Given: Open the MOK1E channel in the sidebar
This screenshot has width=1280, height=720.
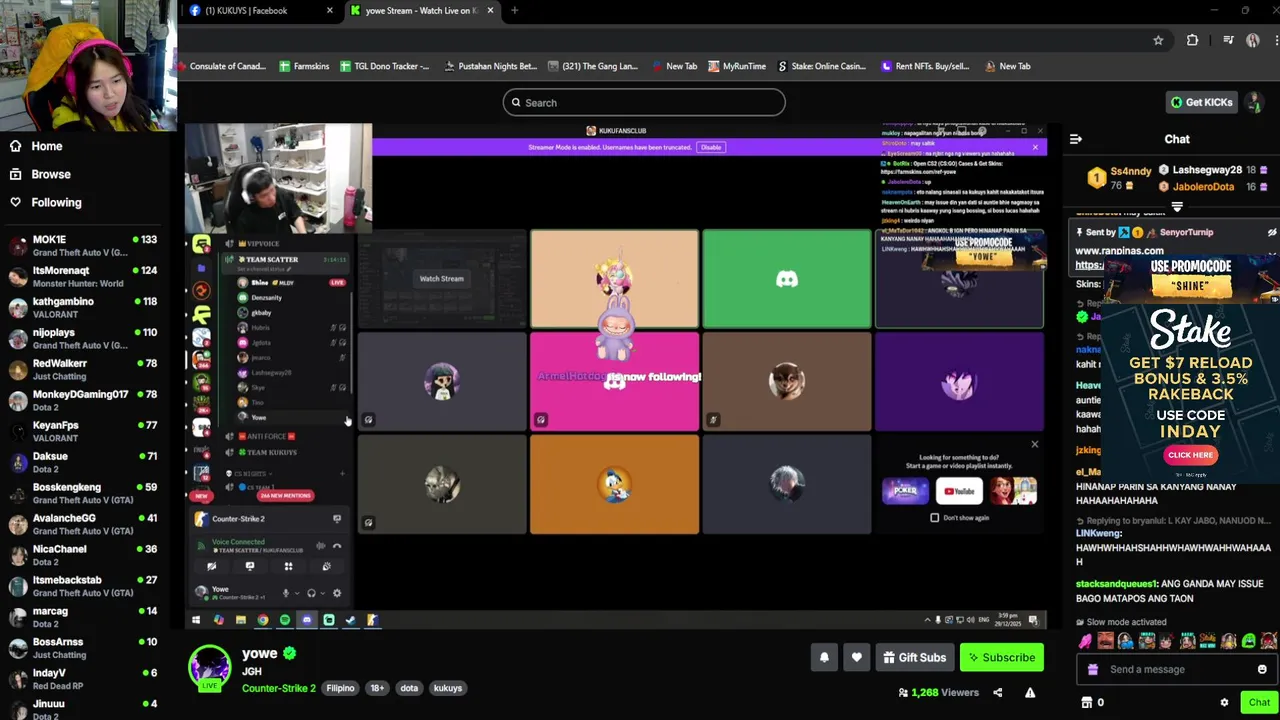Looking at the screenshot, I should pos(84,245).
